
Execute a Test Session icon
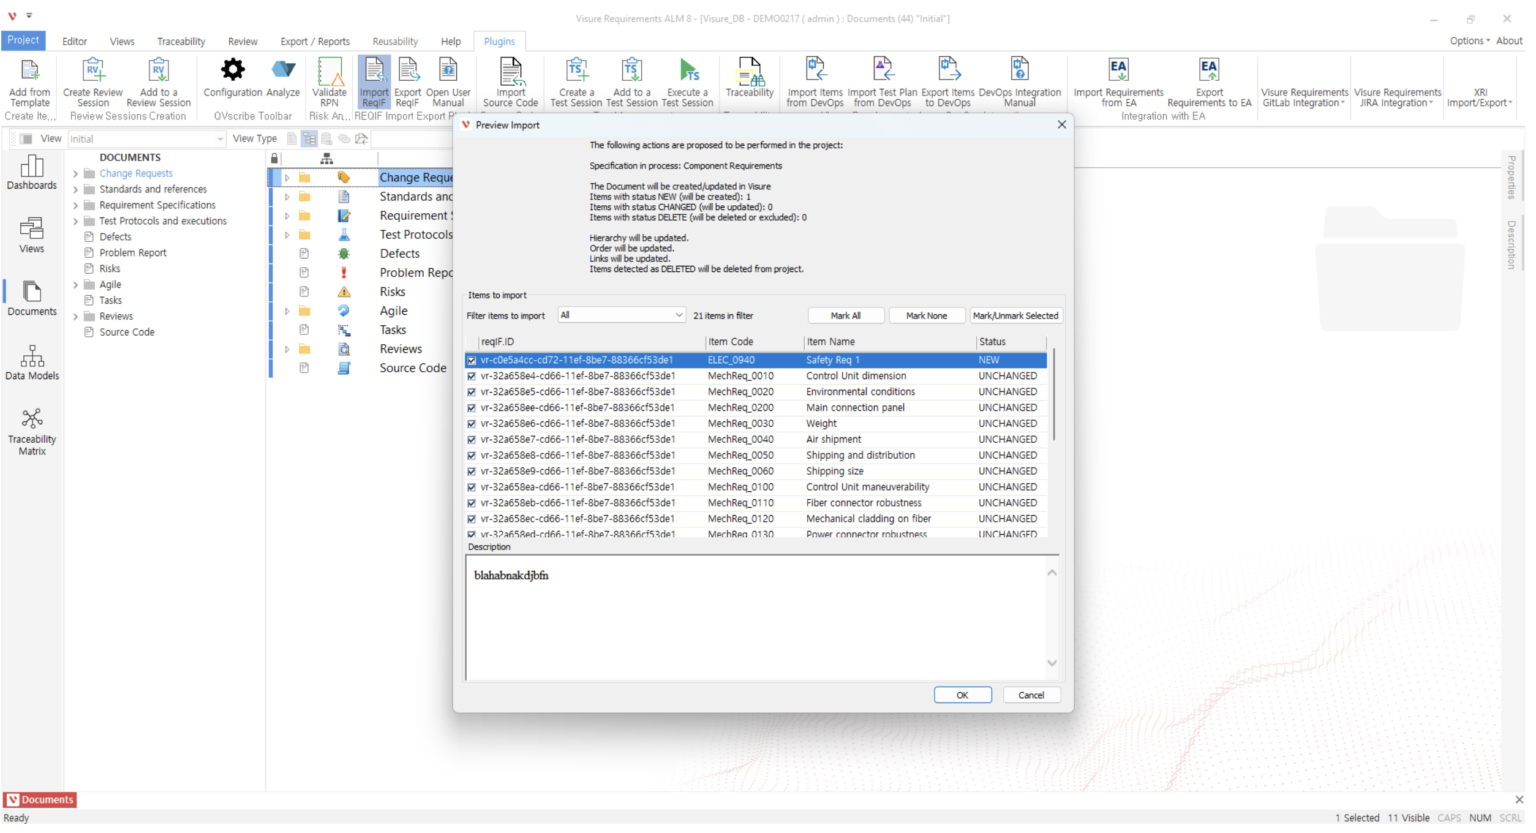(x=688, y=83)
